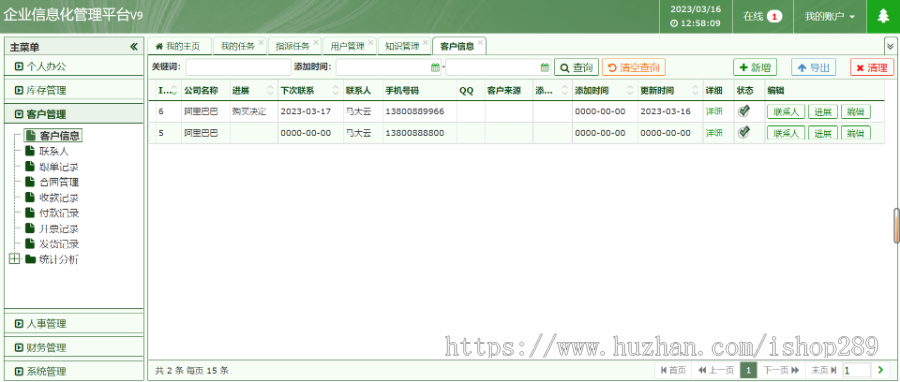Close the 我的任务 tab
The height and width of the screenshot is (382, 900).
(x=261, y=42)
